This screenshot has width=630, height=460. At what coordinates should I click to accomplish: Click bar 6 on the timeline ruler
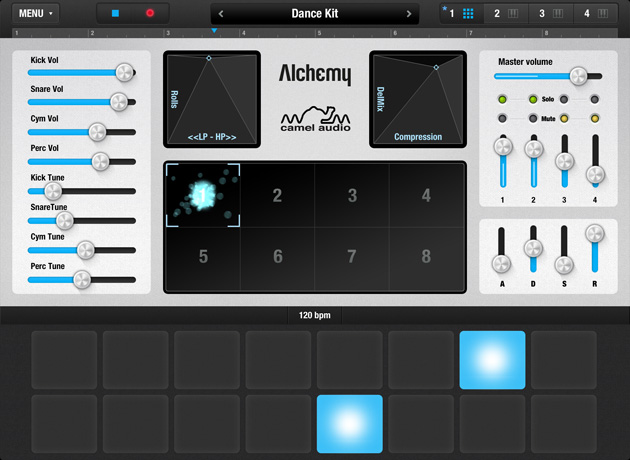pos(395,33)
